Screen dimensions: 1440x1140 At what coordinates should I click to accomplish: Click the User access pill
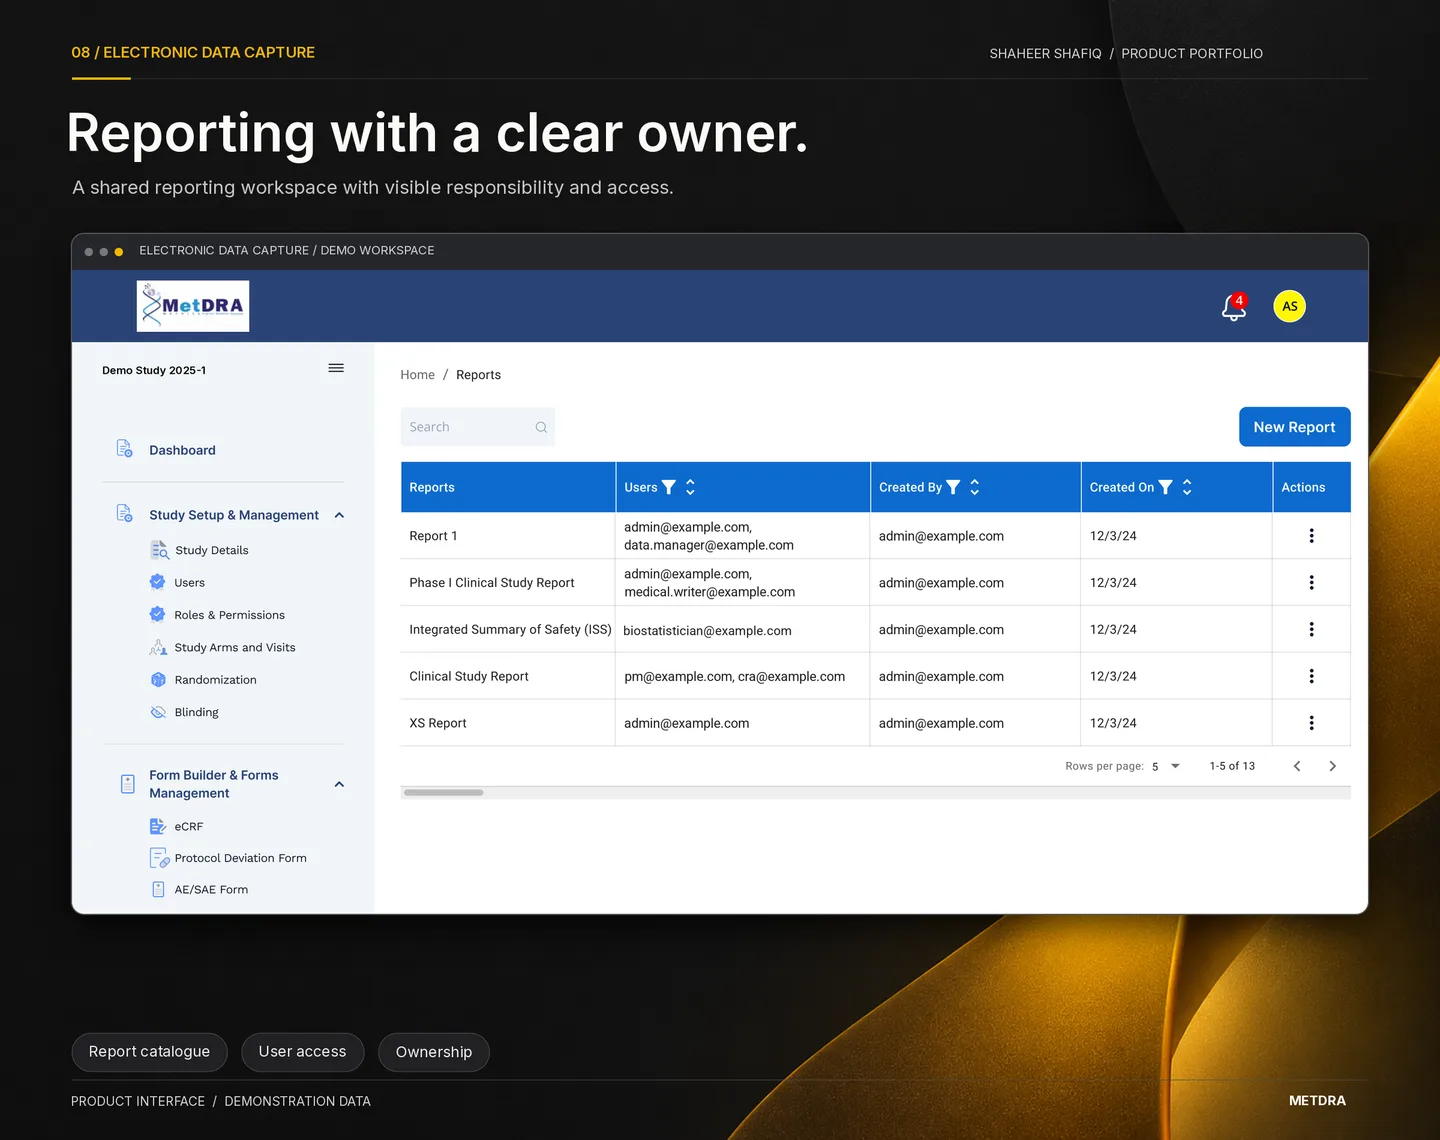(302, 1052)
